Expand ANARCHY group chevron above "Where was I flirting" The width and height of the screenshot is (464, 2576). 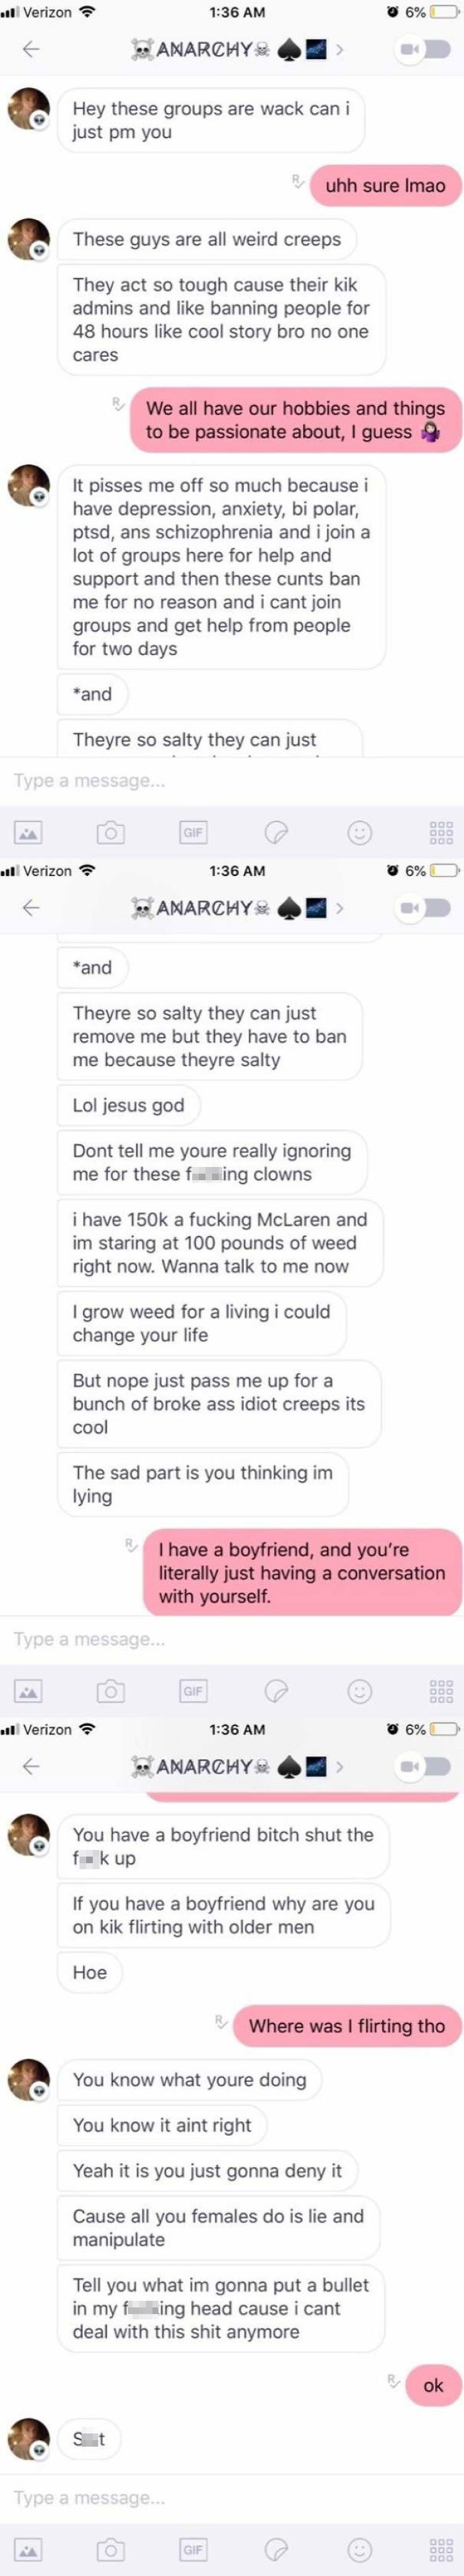[339, 1766]
